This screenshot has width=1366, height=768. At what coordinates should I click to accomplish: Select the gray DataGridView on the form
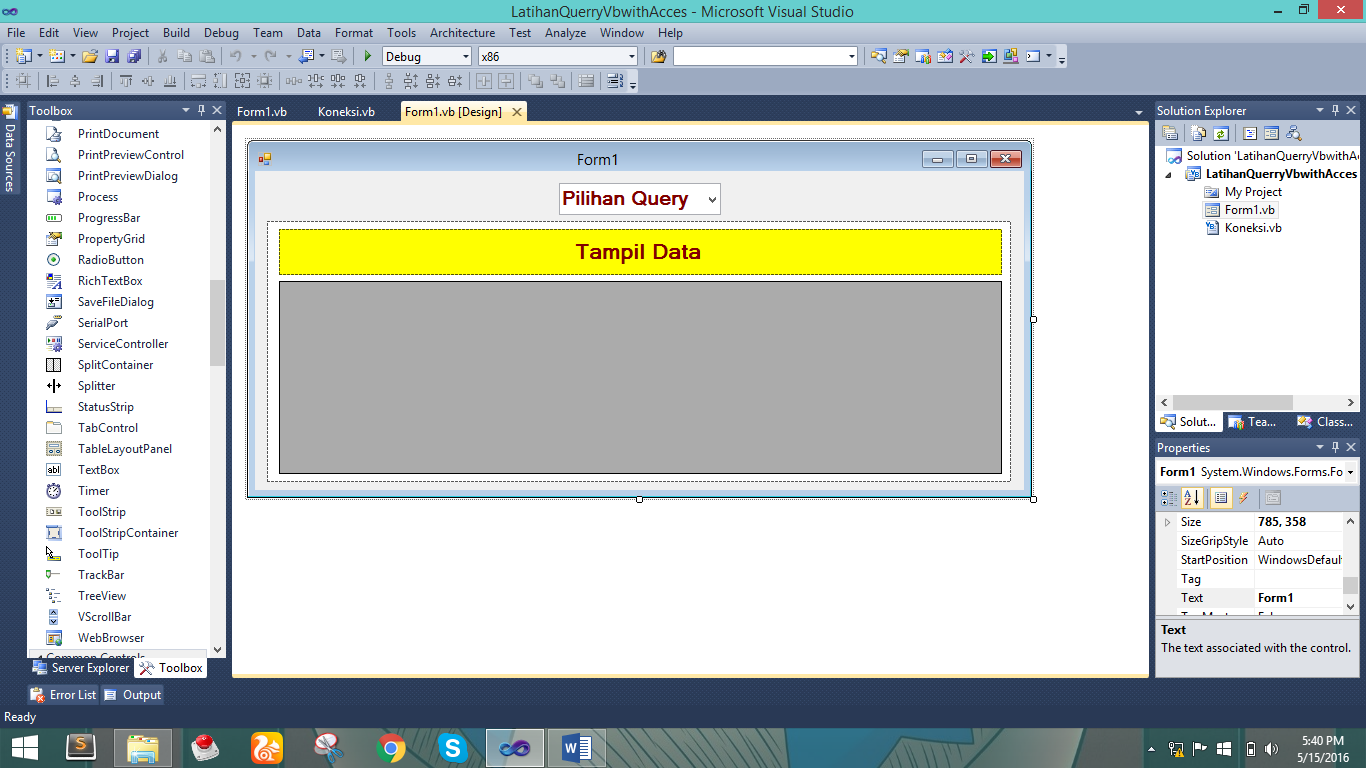coord(640,377)
